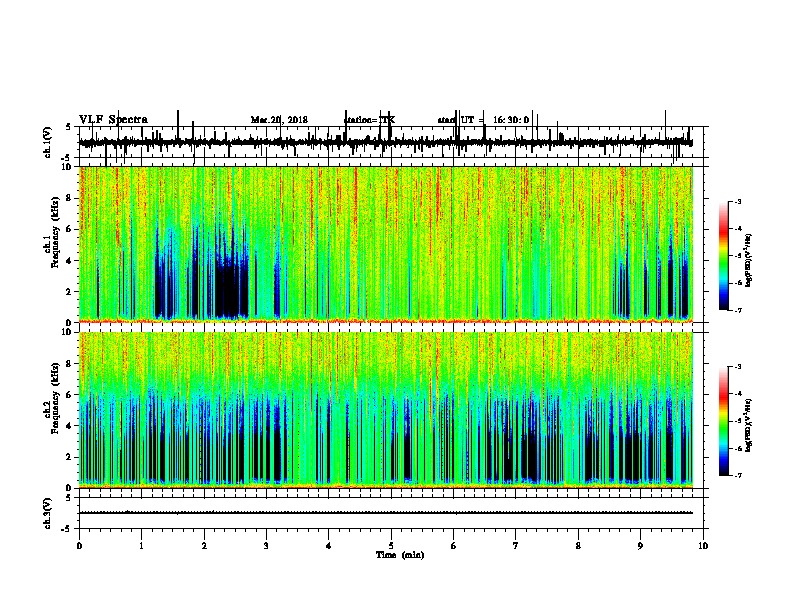Click the "9" tick on time axis

pyautogui.click(x=640, y=546)
